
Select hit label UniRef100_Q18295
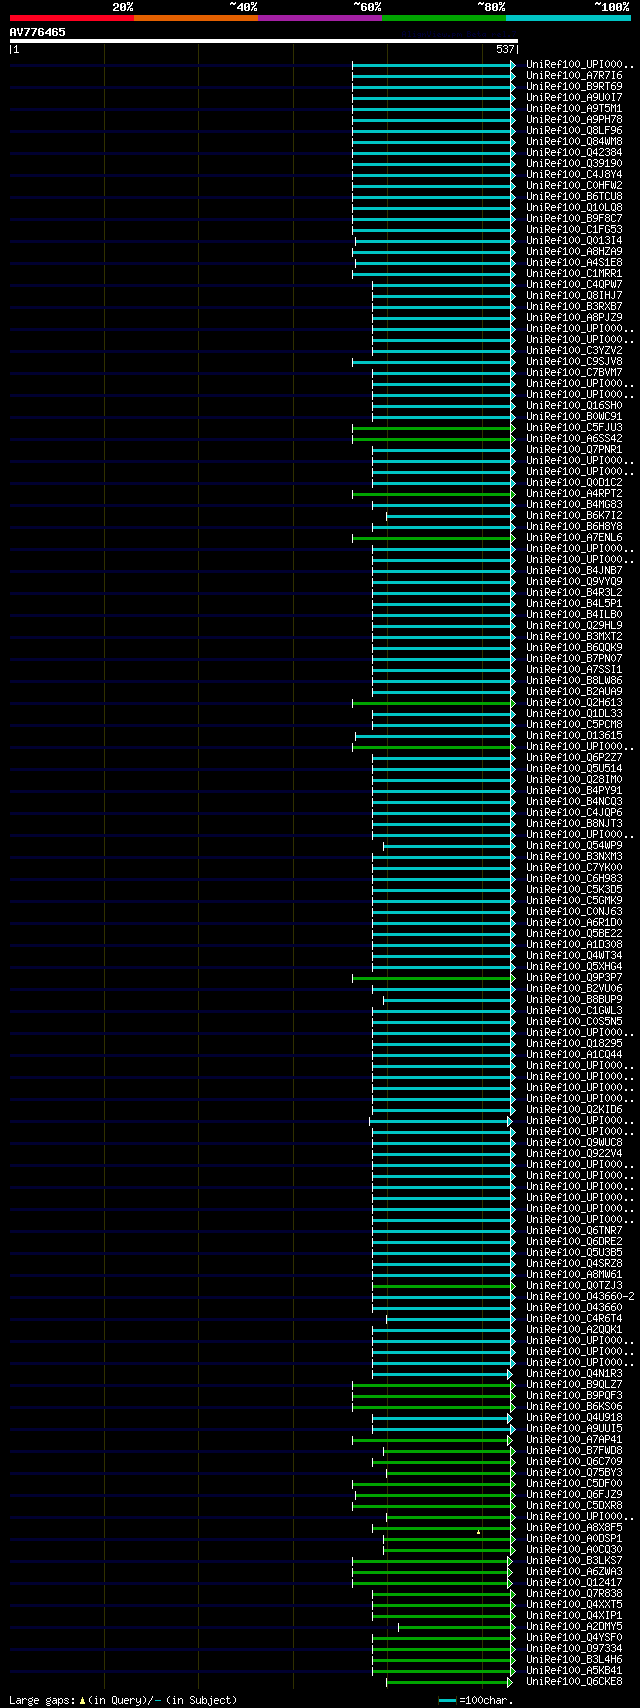574,1043
